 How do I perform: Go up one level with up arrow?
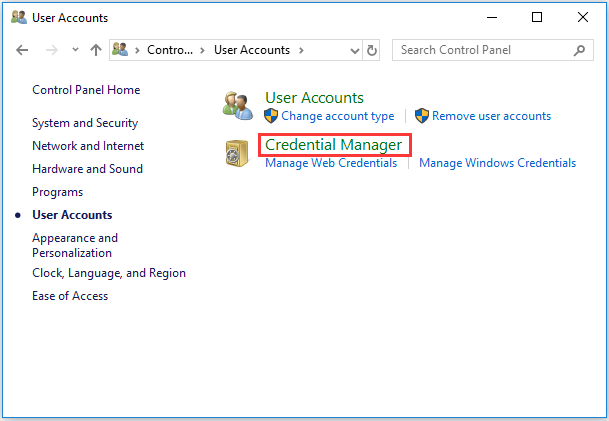click(x=96, y=50)
